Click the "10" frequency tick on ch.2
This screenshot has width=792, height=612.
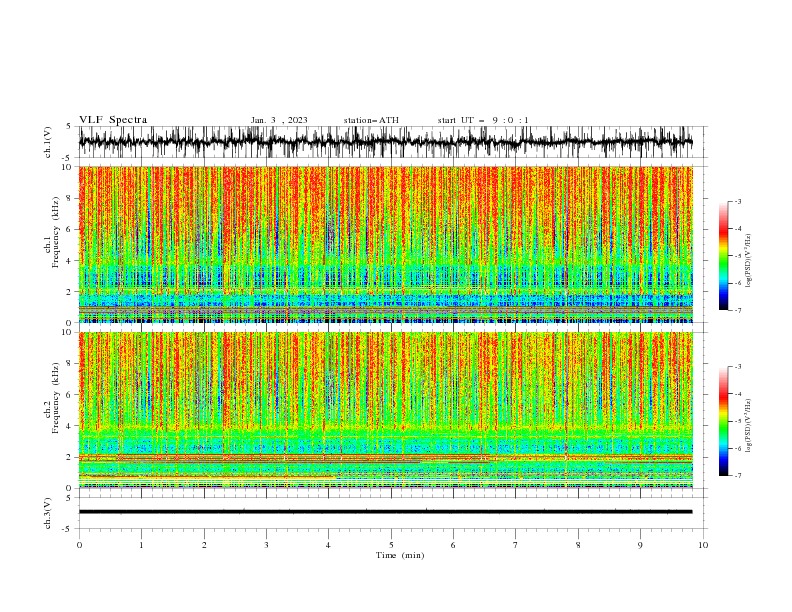[x=69, y=332]
